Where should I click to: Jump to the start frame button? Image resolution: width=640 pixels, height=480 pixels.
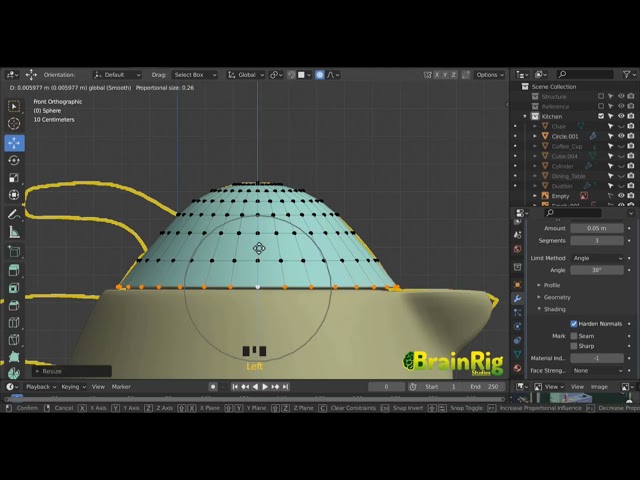tap(235, 387)
